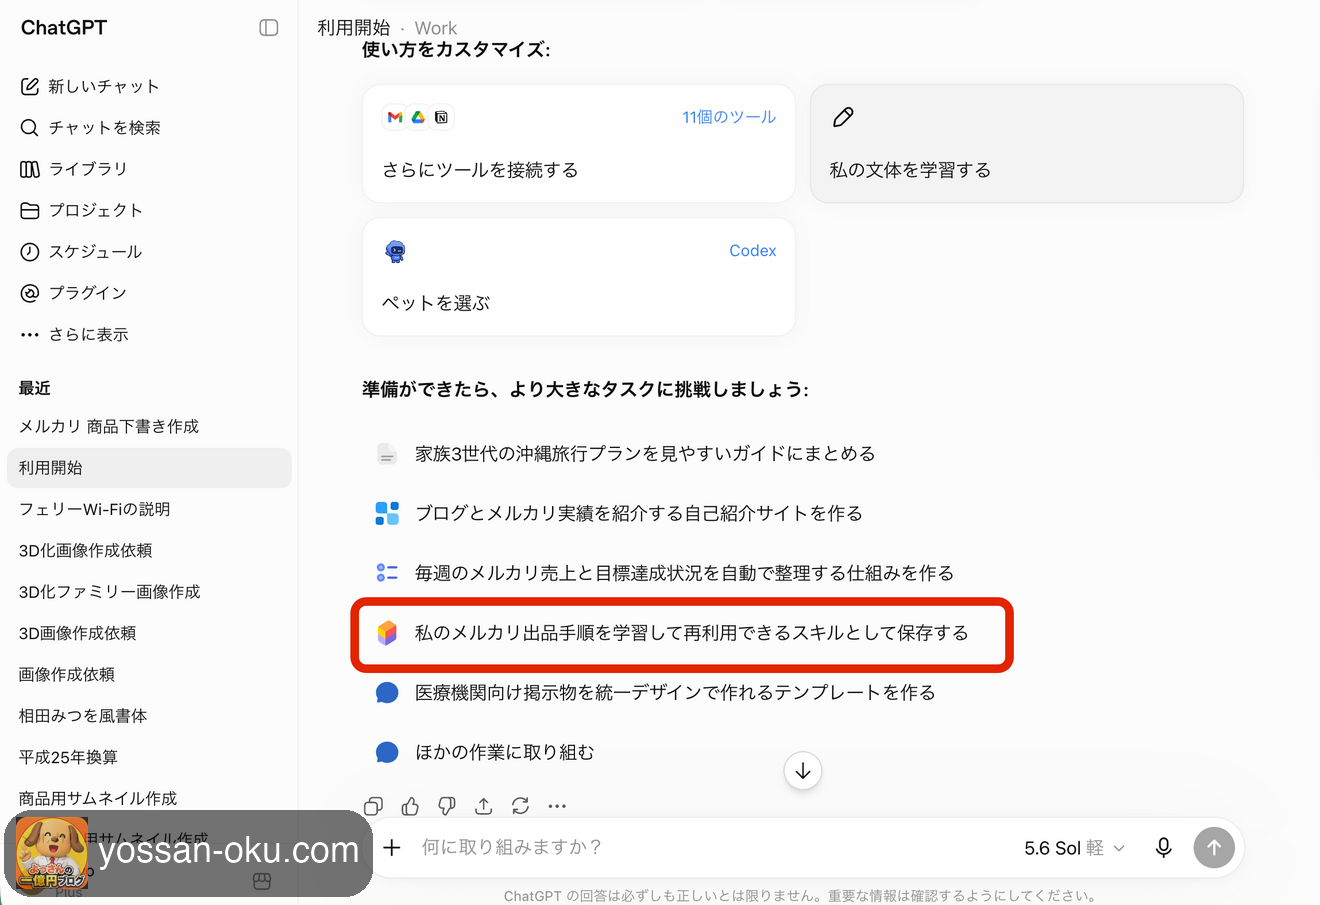Screen dimensions: 1320x905
Task: Click the plus attach button
Action: [x=392, y=848]
